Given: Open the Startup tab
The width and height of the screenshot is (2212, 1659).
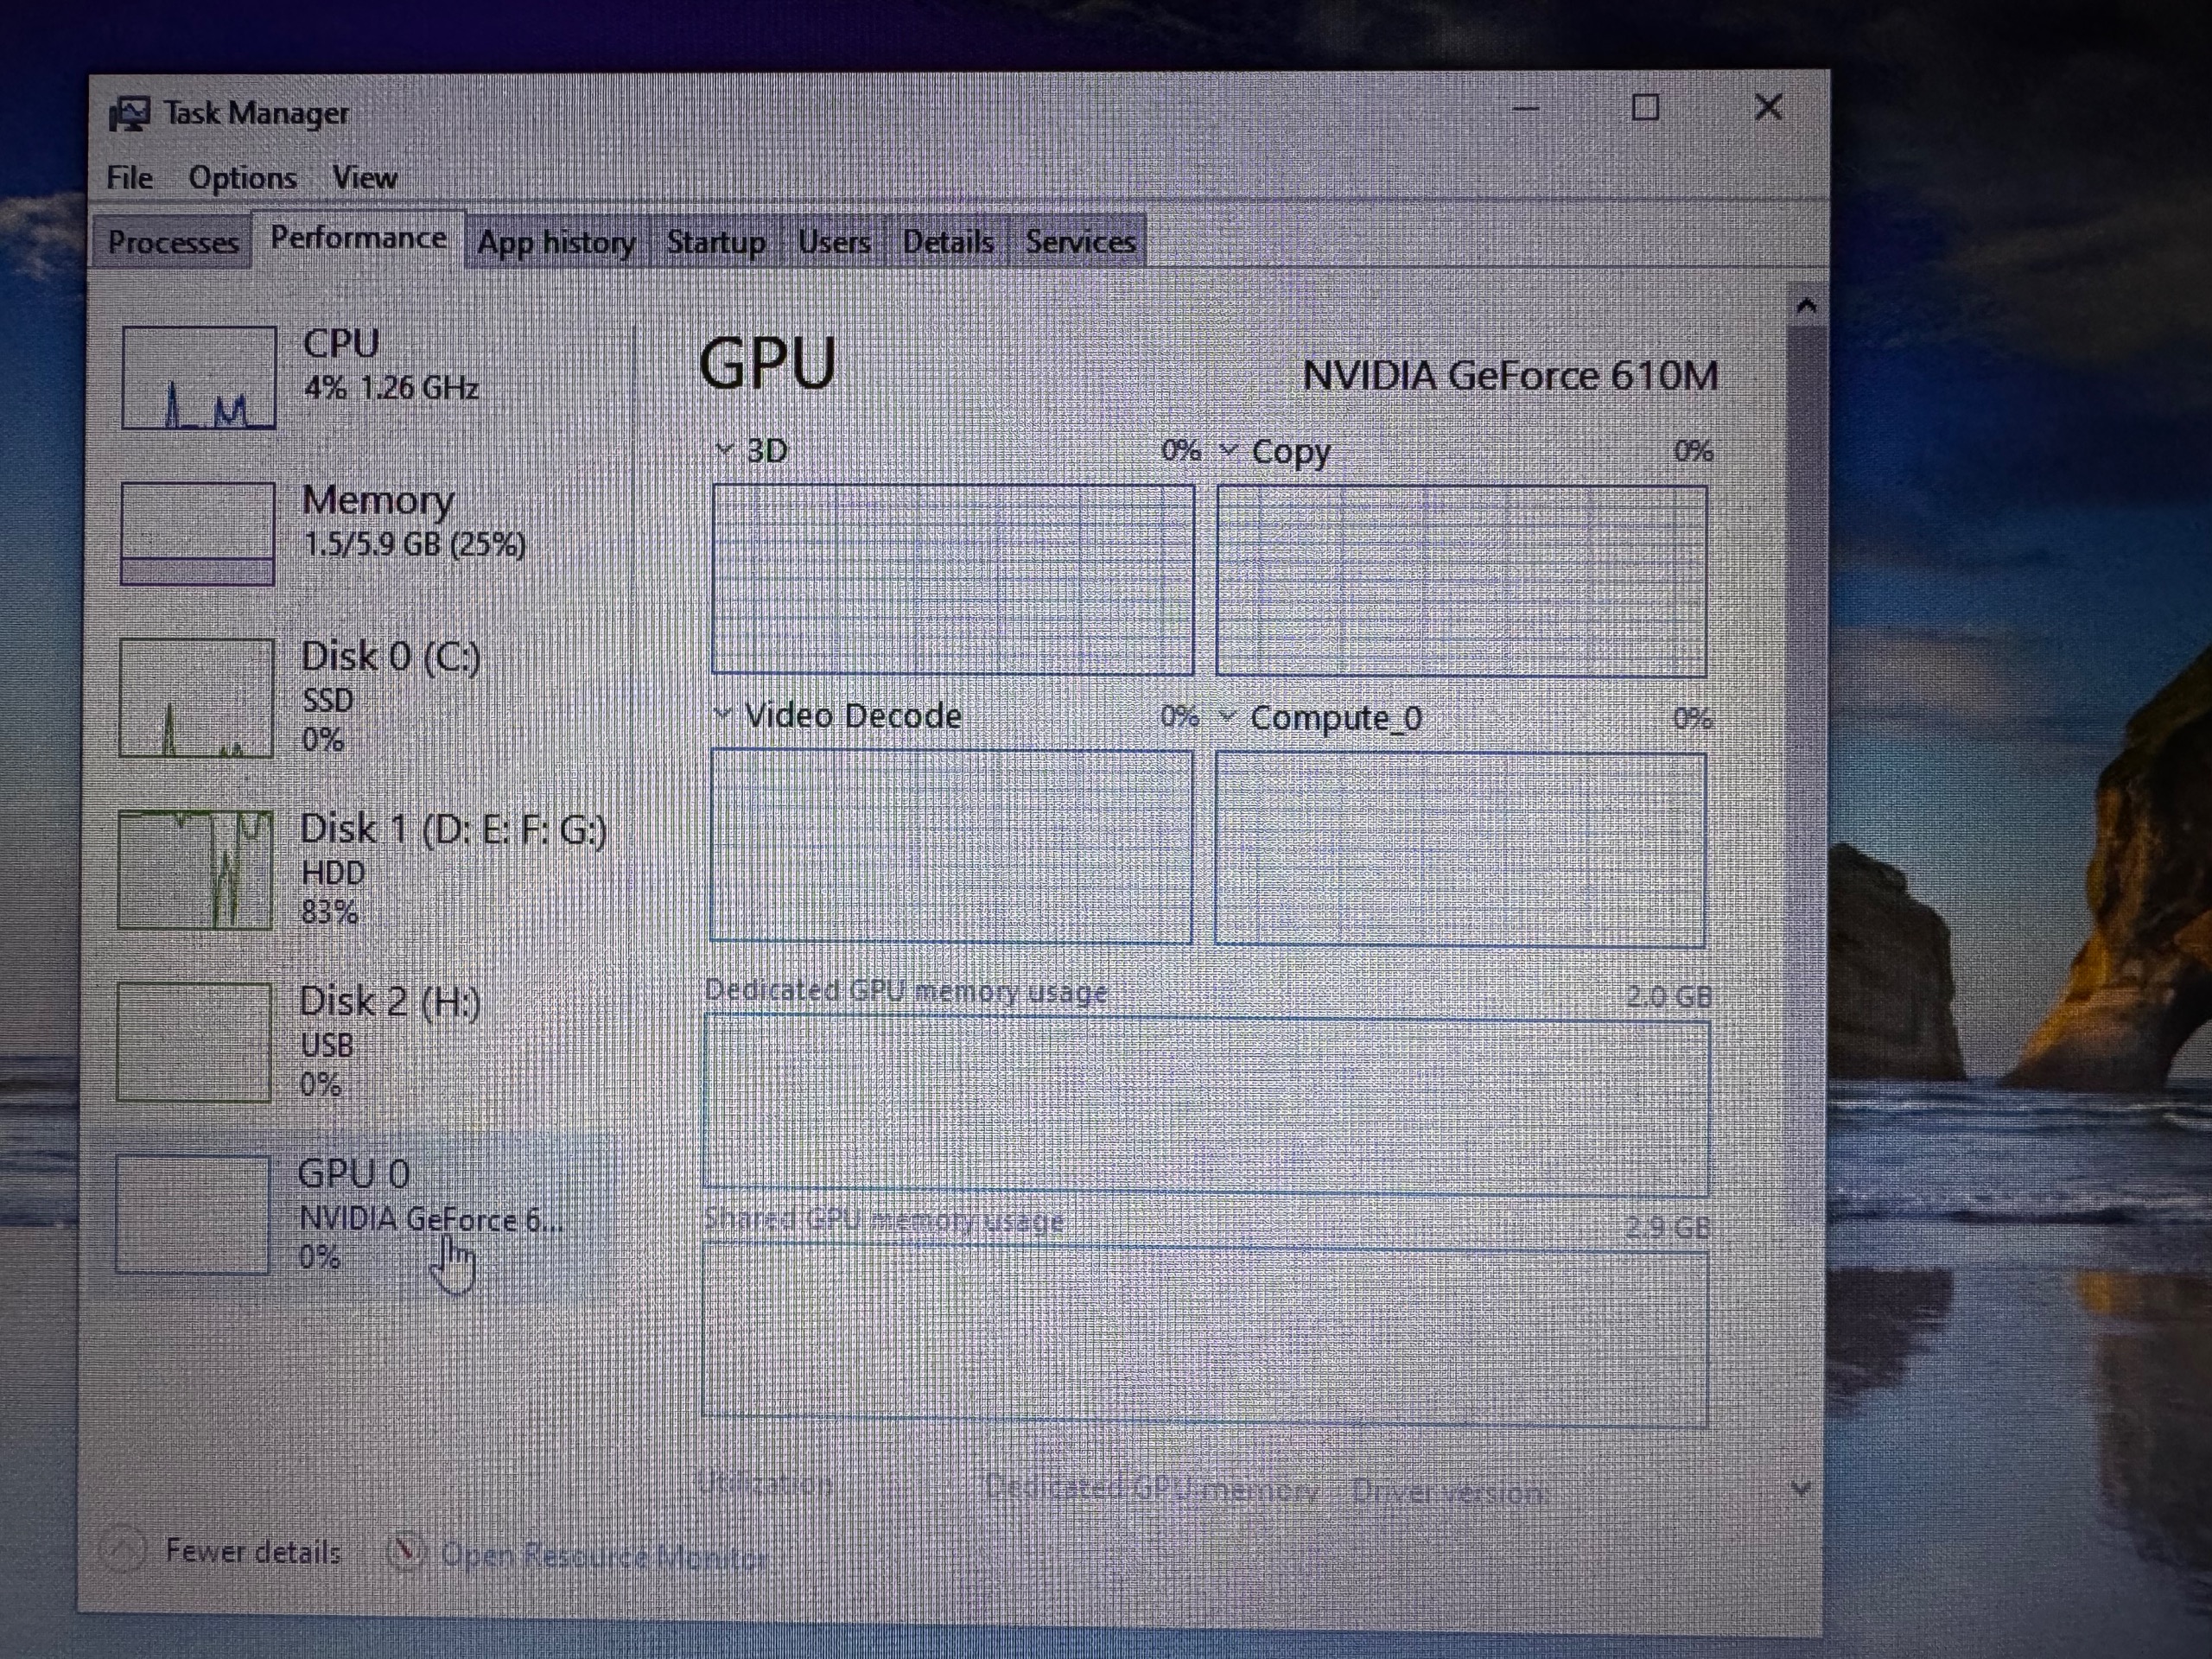Looking at the screenshot, I should pos(716,242).
